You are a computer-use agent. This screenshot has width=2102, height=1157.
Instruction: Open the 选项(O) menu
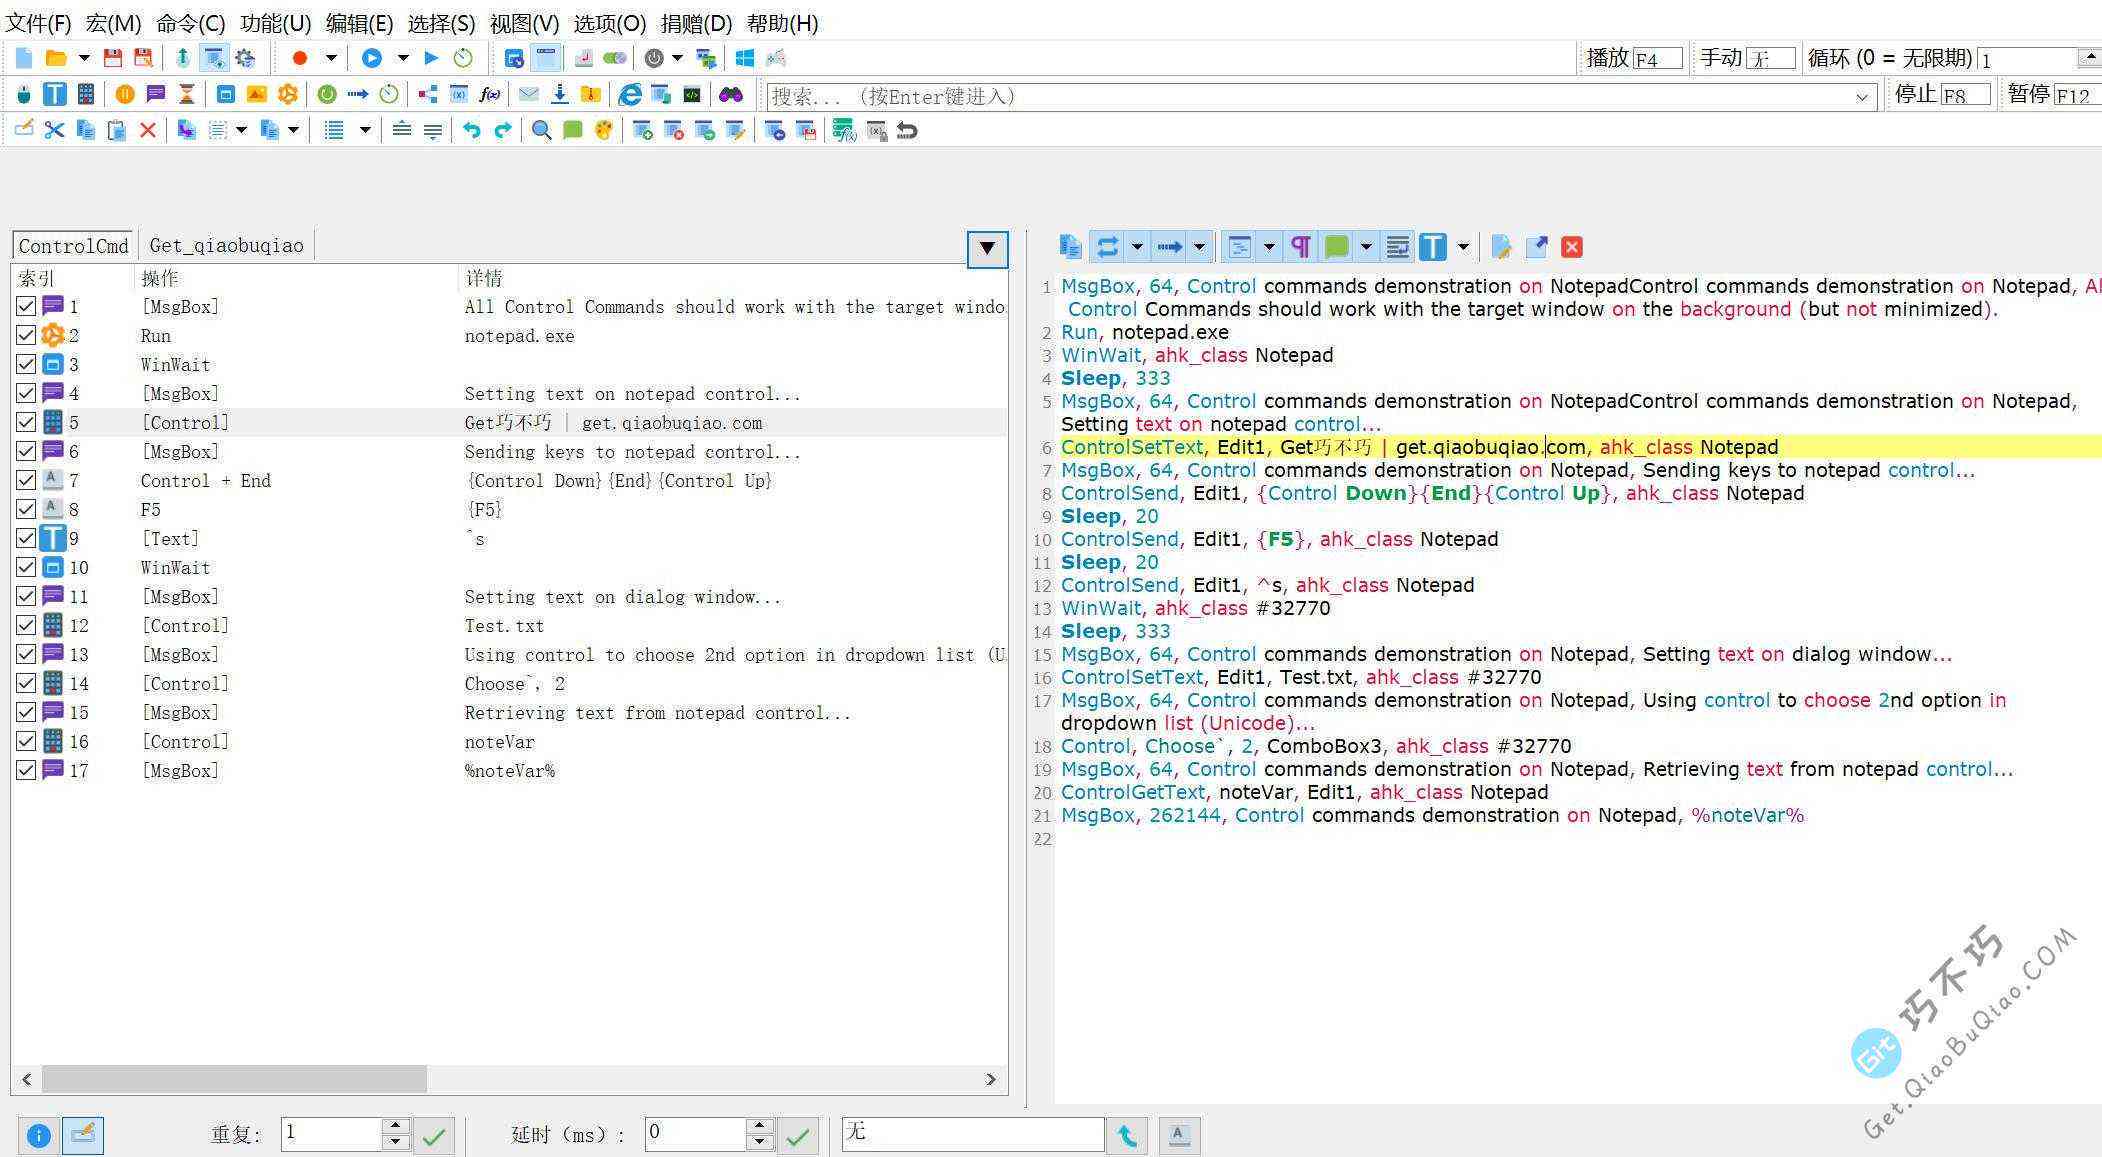pos(610,23)
